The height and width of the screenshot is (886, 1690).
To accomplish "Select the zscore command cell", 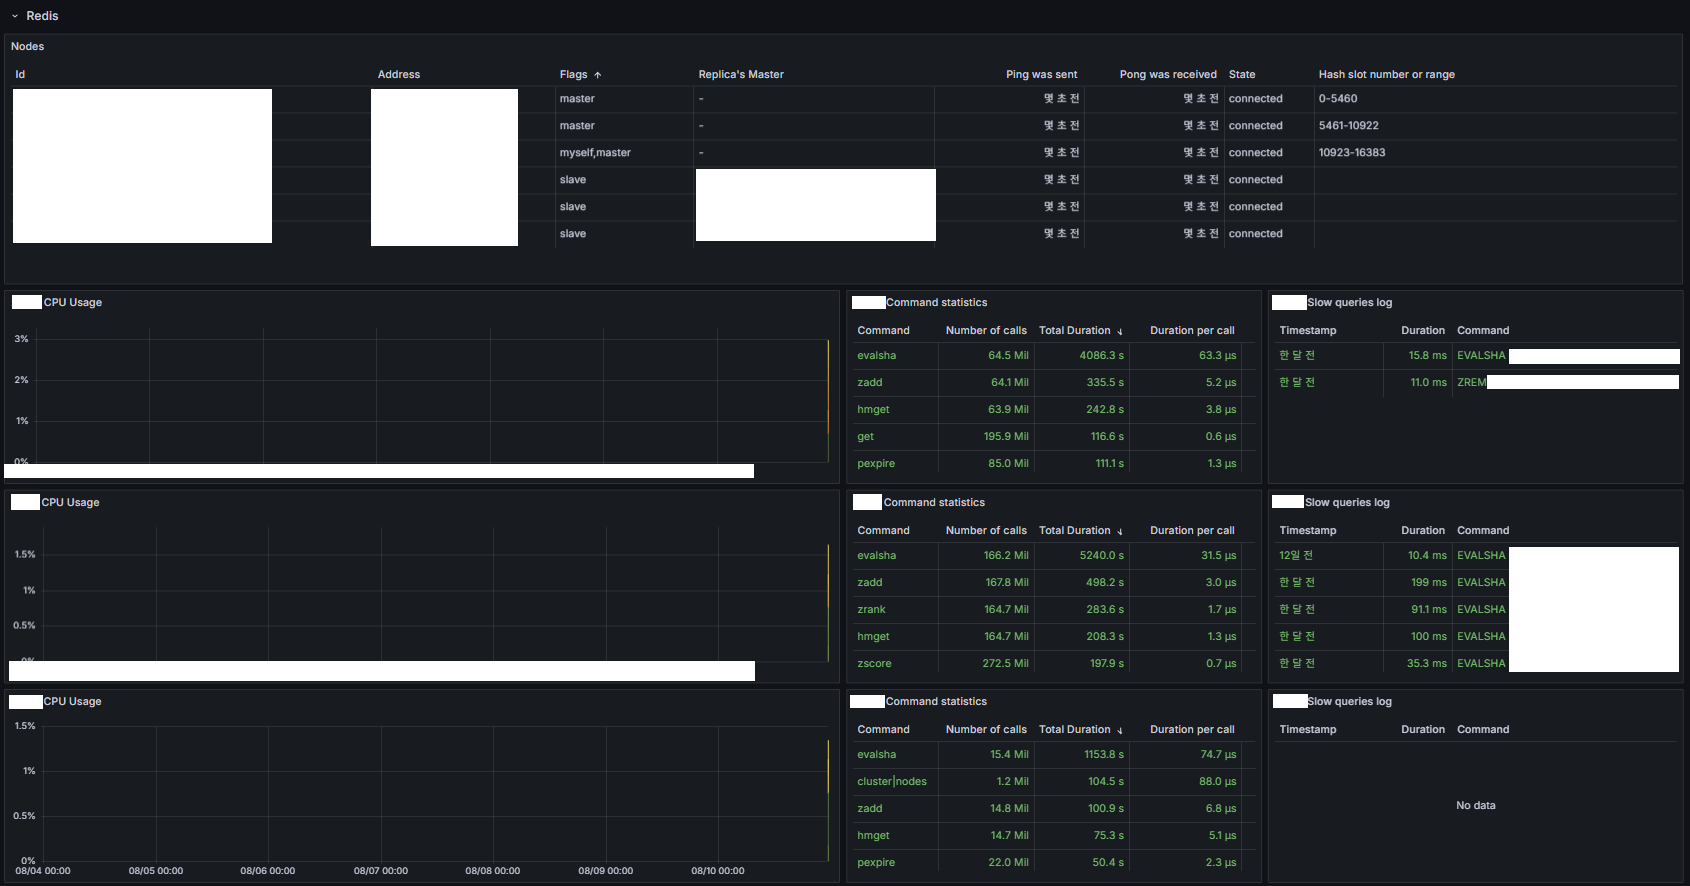I will (874, 664).
